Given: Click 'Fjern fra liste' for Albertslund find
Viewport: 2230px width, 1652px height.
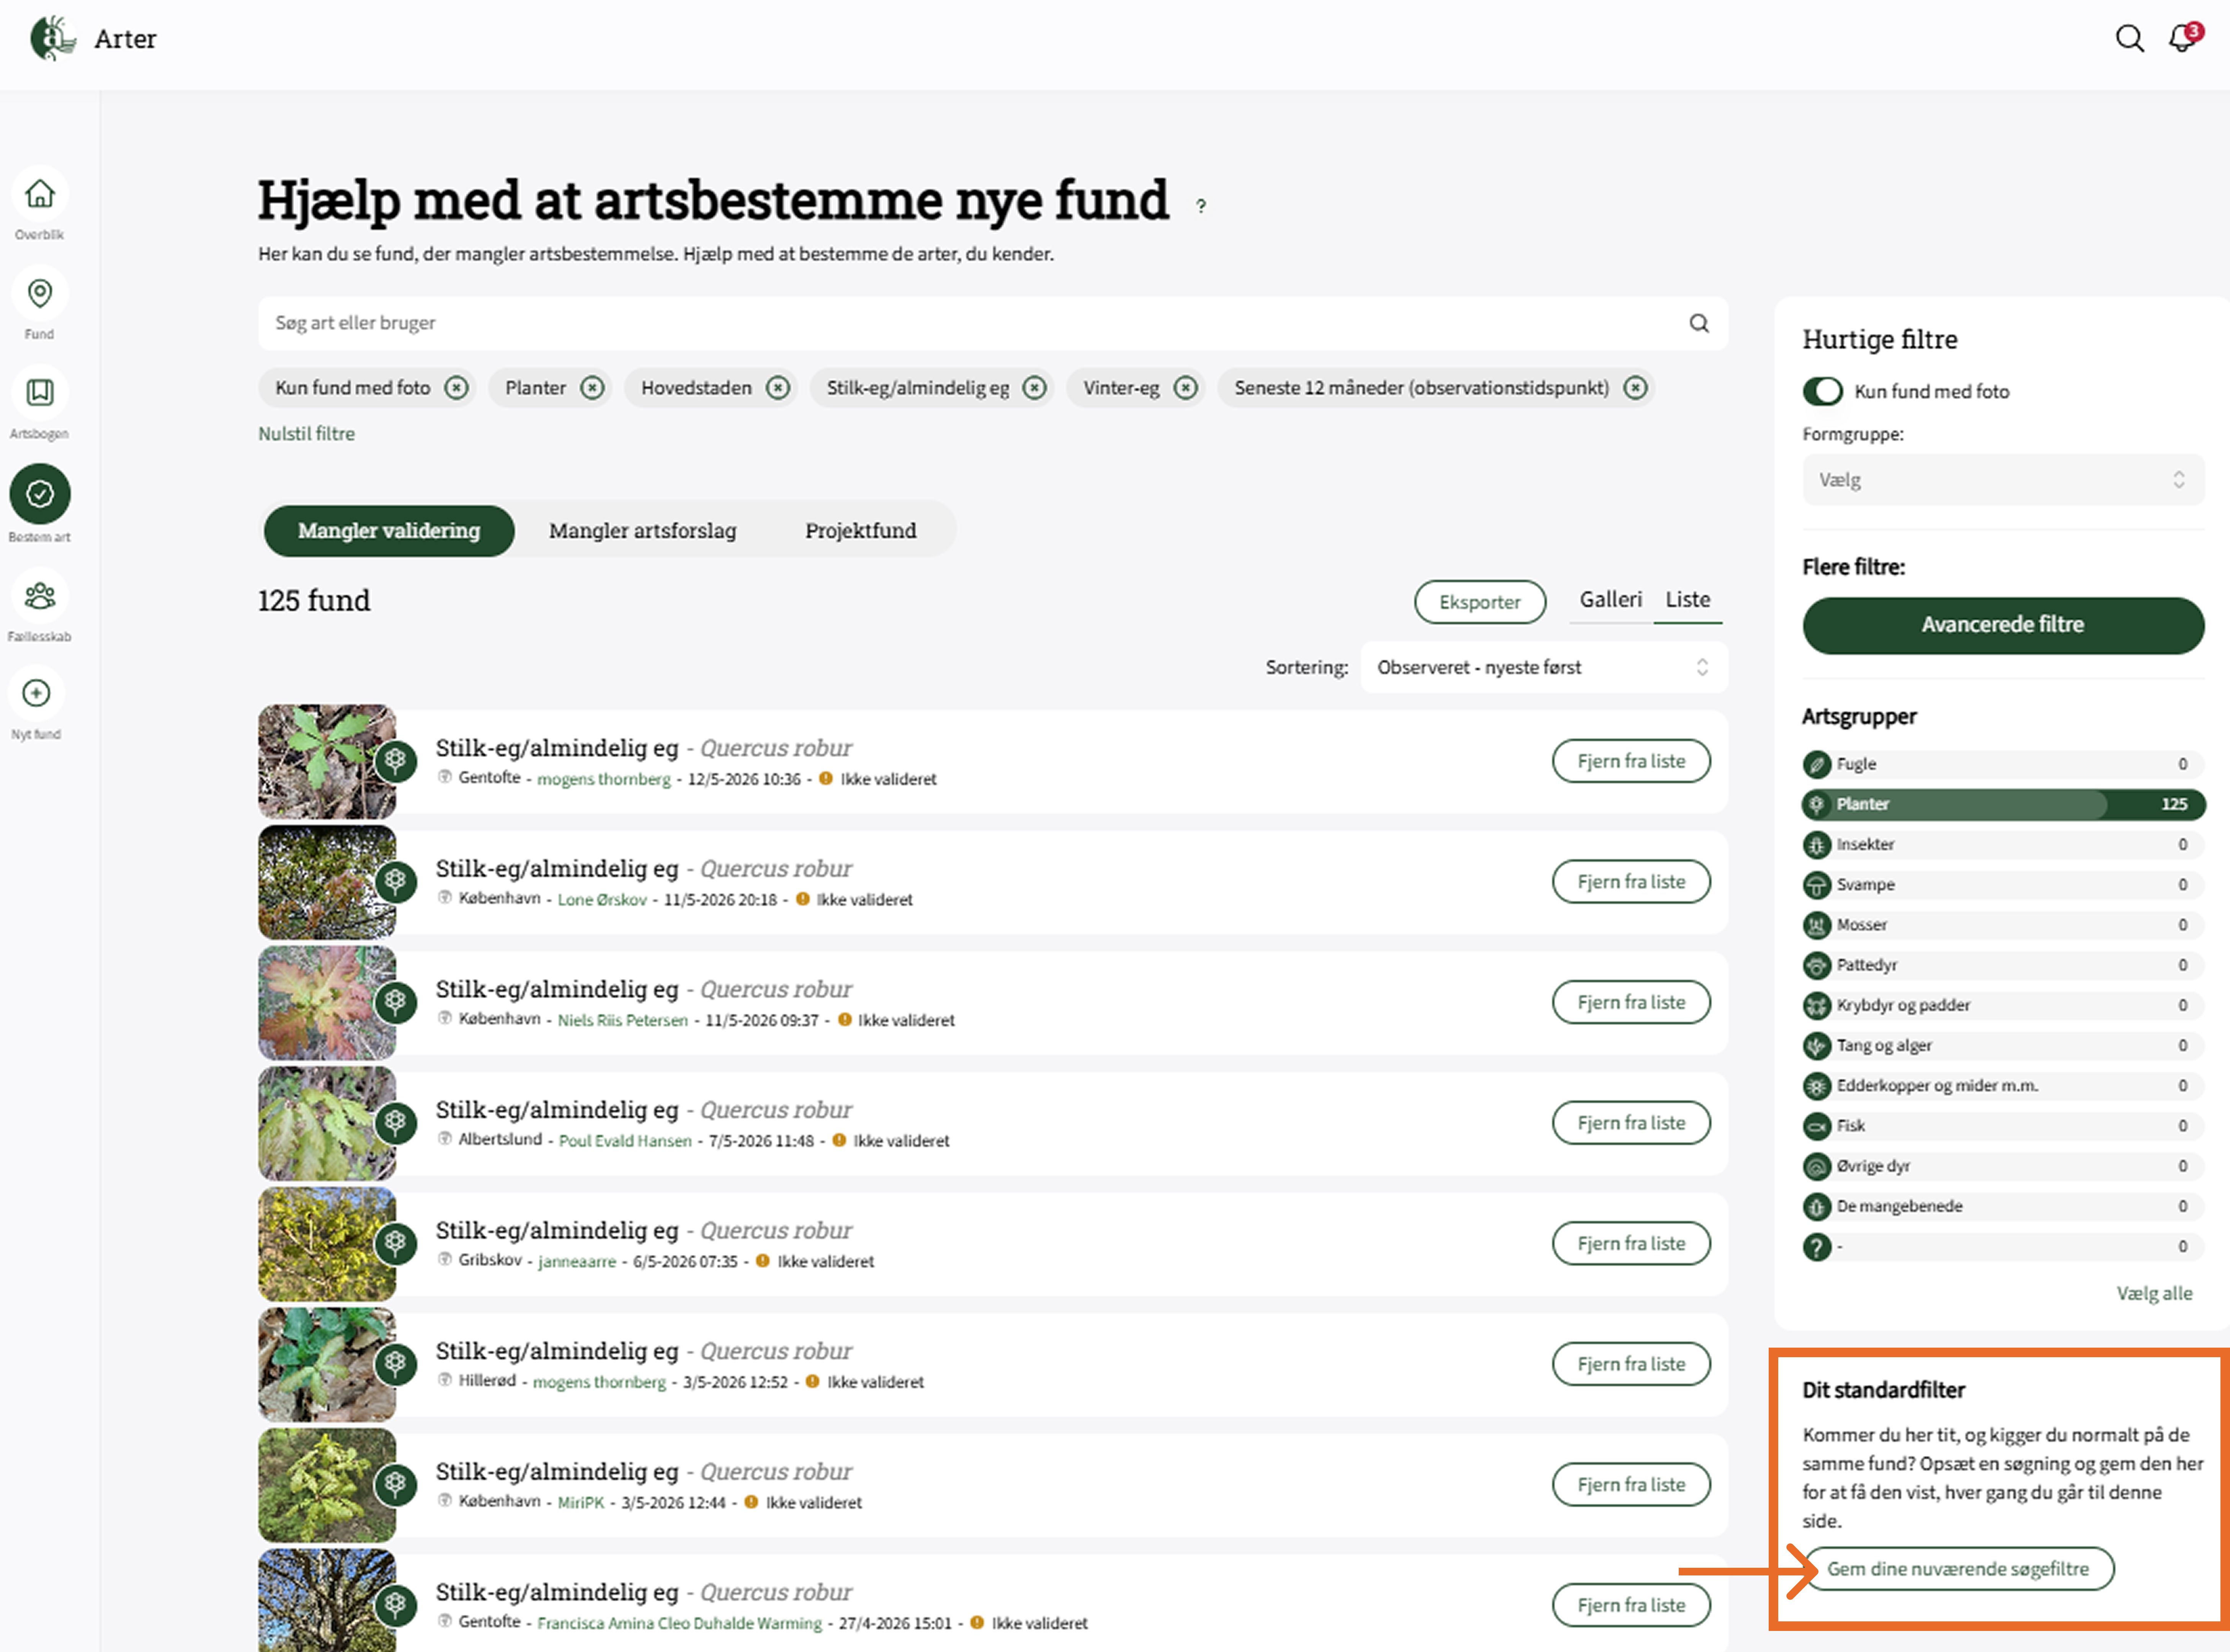Looking at the screenshot, I should point(1631,1123).
